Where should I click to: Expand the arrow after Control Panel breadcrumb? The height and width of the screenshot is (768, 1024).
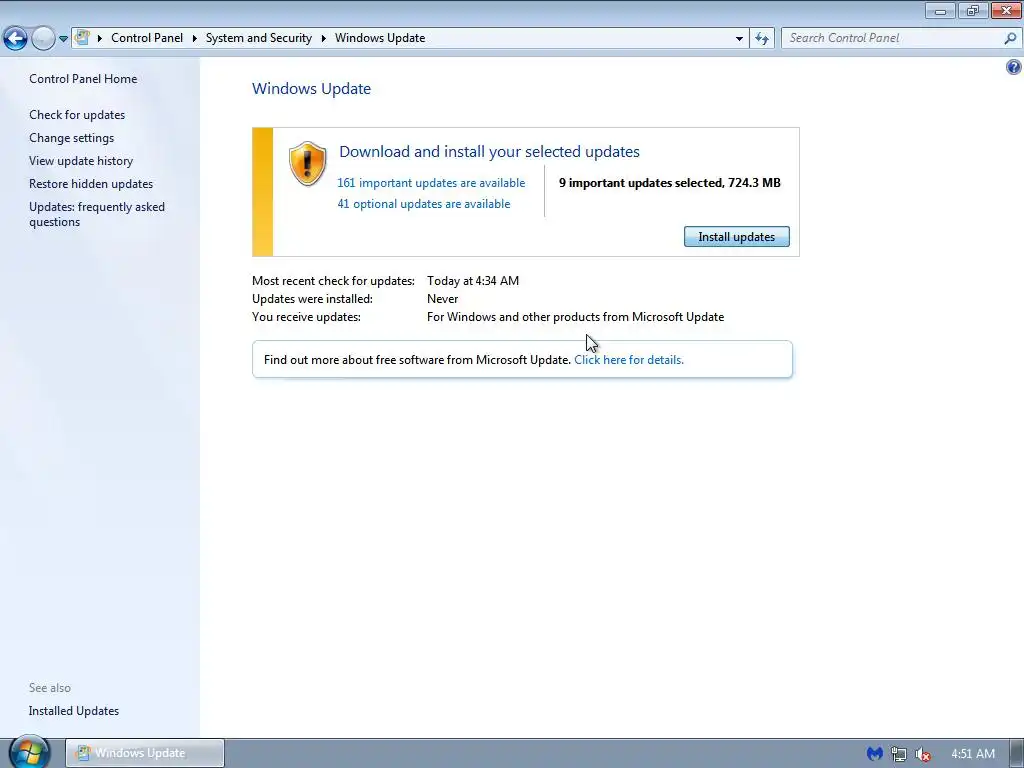(195, 38)
